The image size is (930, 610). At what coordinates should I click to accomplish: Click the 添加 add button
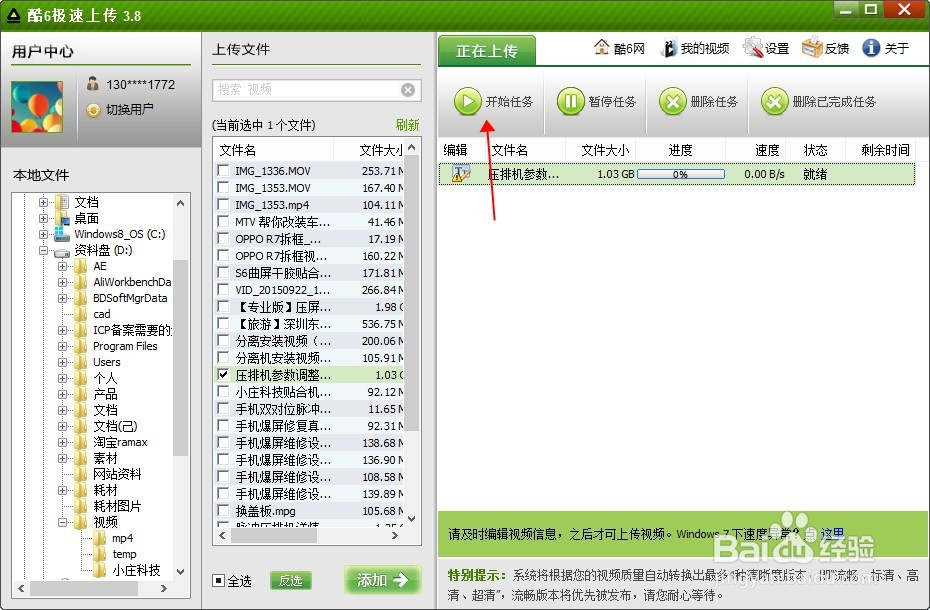tap(383, 580)
